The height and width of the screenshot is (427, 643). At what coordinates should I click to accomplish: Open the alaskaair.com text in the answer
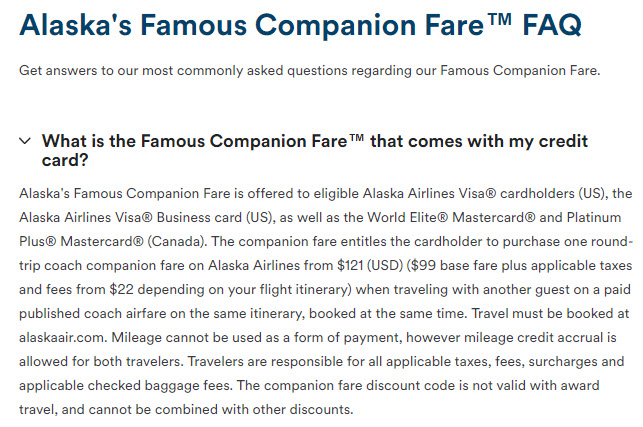point(63,337)
